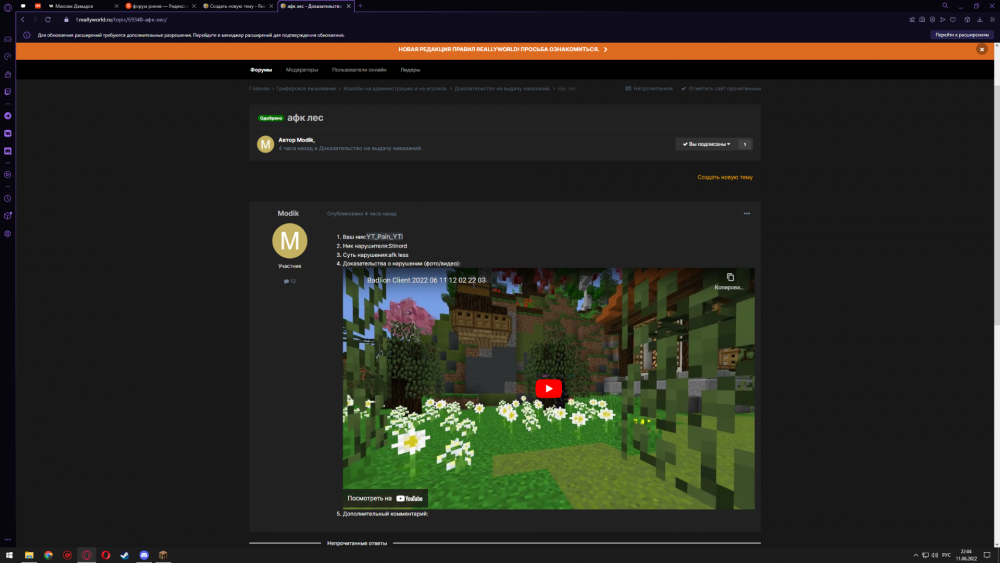The width and height of the screenshot is (1000, 563).
Task: Open Chrome from taskbar
Action: [48, 555]
